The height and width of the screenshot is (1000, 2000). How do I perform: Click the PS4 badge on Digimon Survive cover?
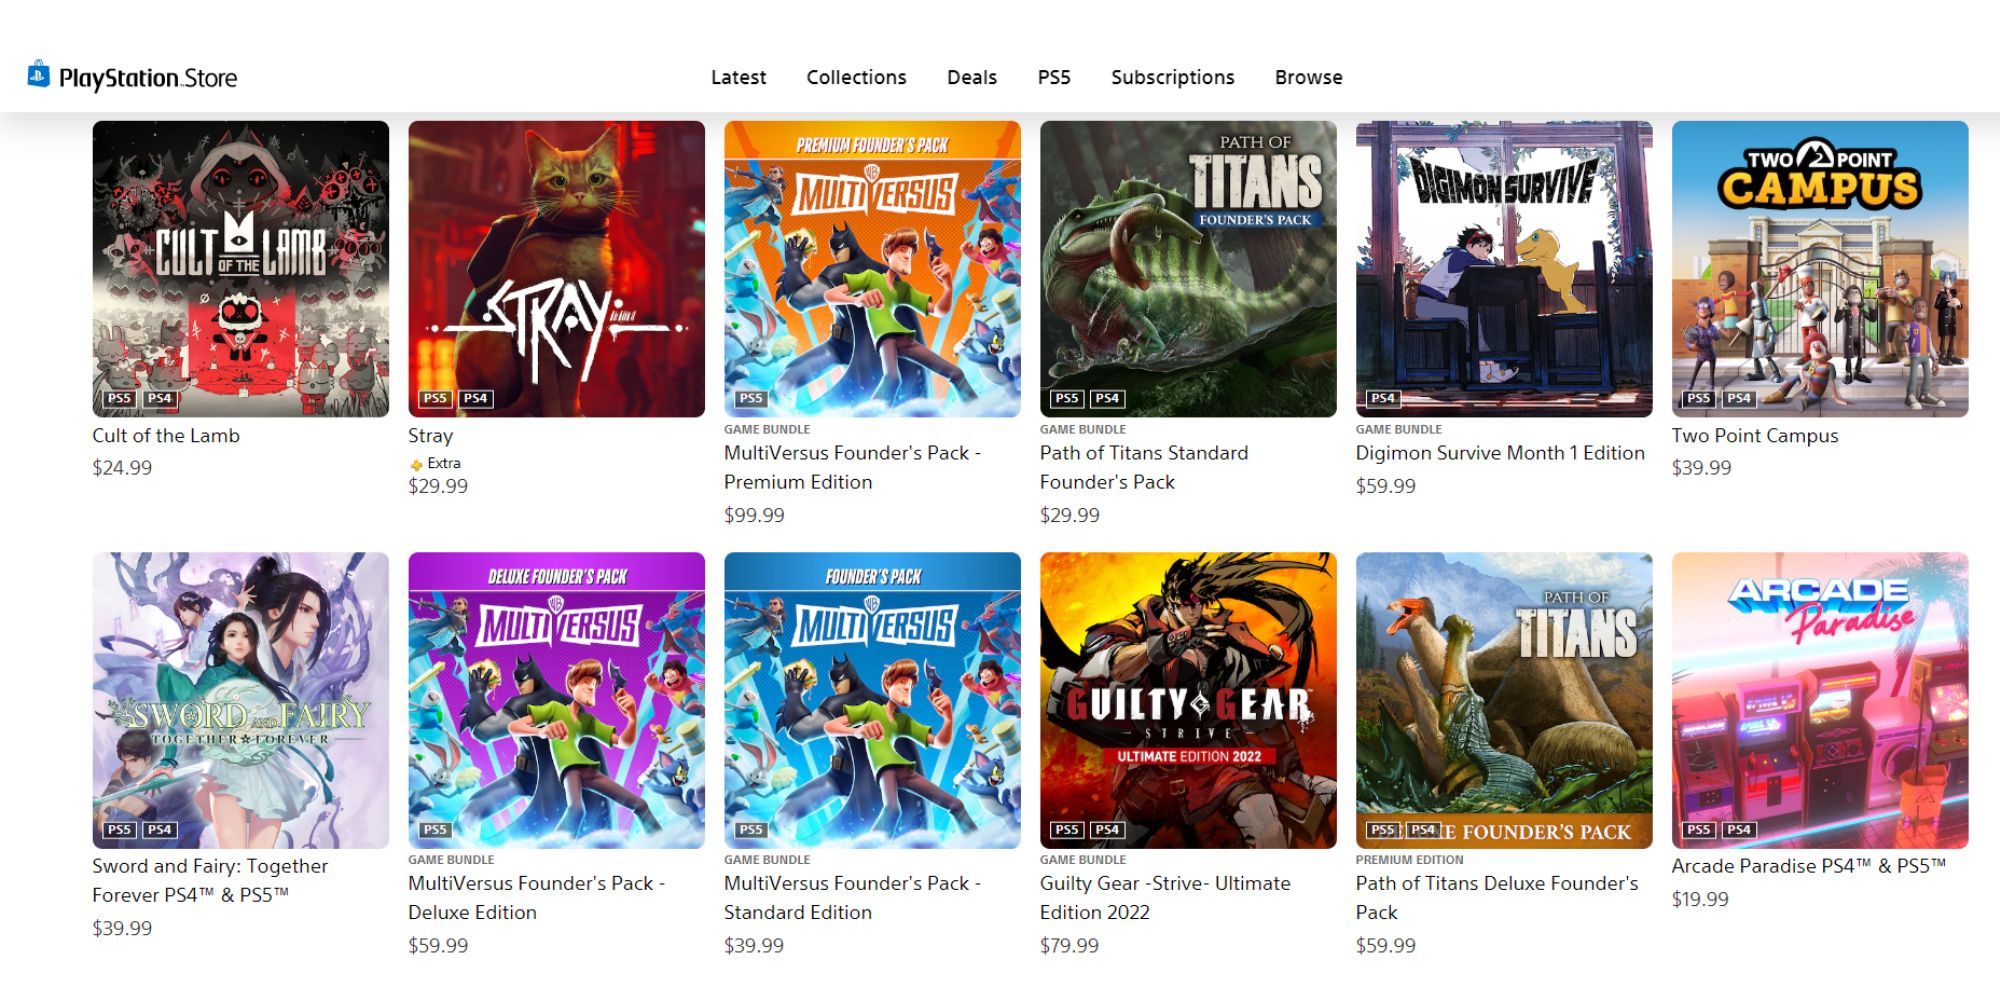point(1383,398)
